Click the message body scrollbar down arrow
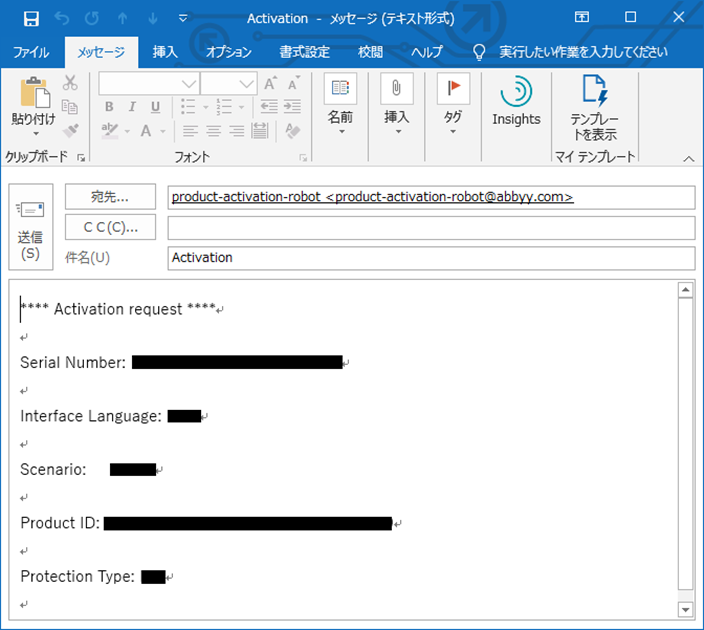Viewport: 704px width, 630px height. coord(685,610)
